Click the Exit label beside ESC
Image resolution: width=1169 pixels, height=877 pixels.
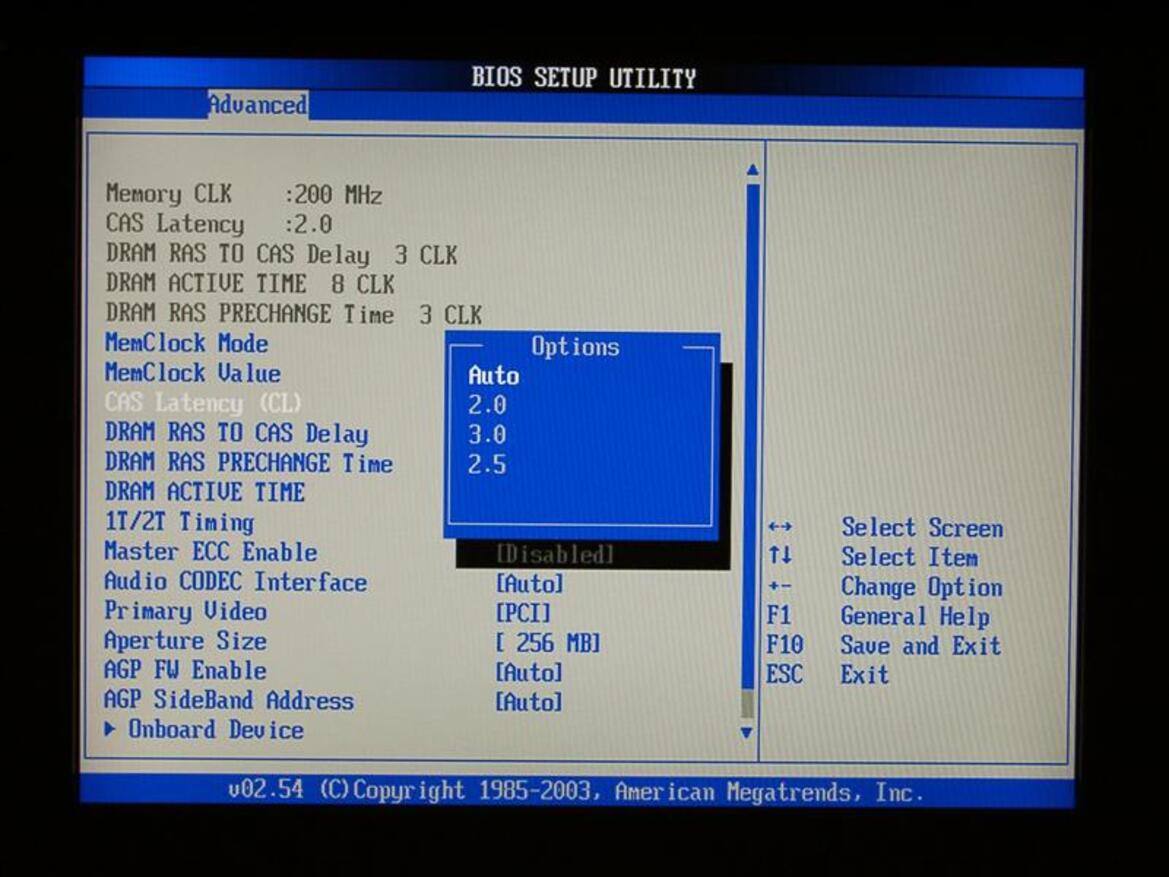(x=865, y=675)
